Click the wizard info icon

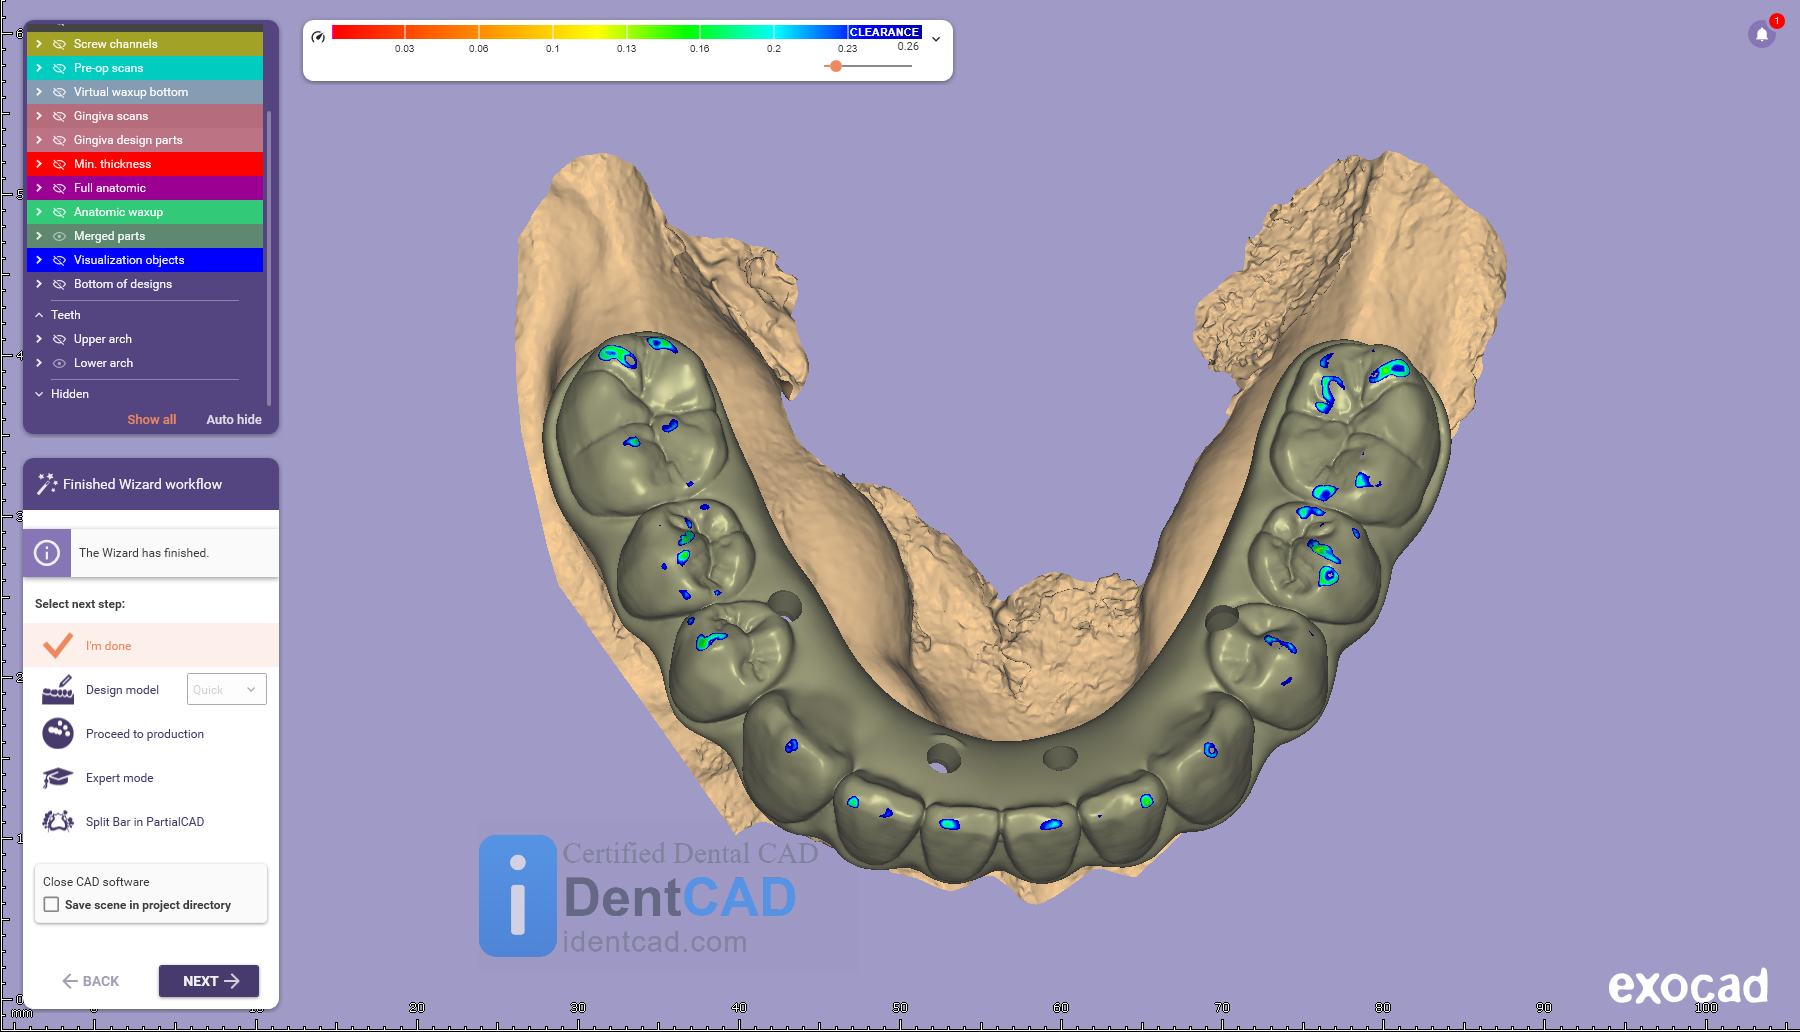click(x=47, y=553)
